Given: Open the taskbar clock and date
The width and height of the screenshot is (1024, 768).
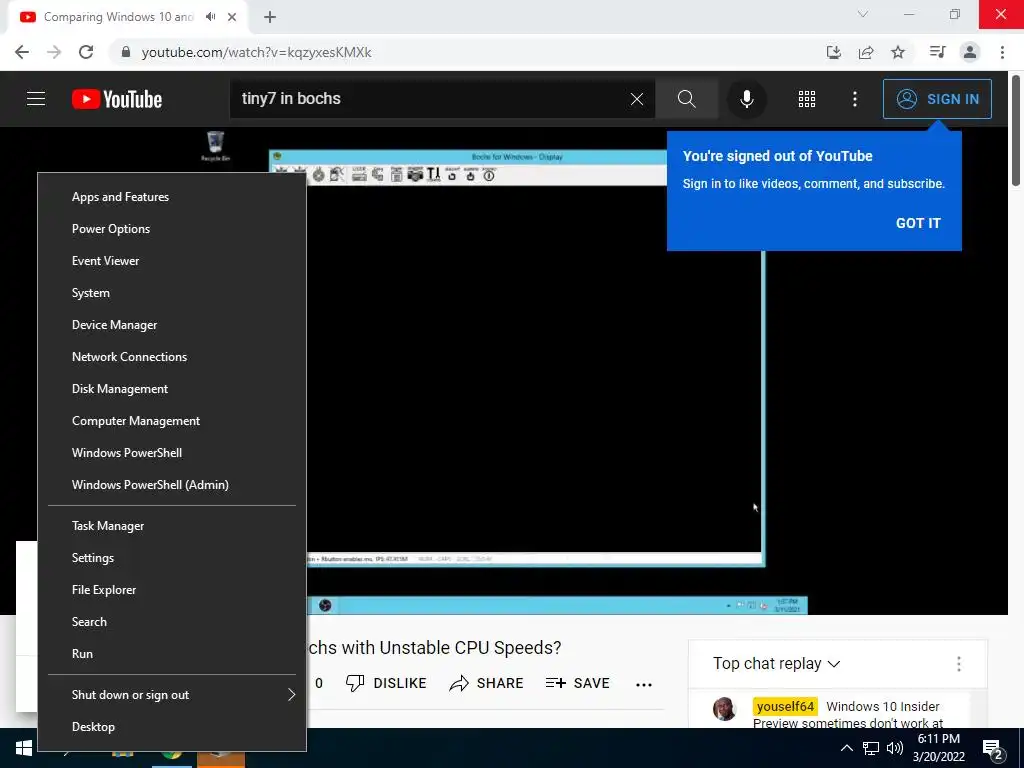Looking at the screenshot, I should (939, 748).
